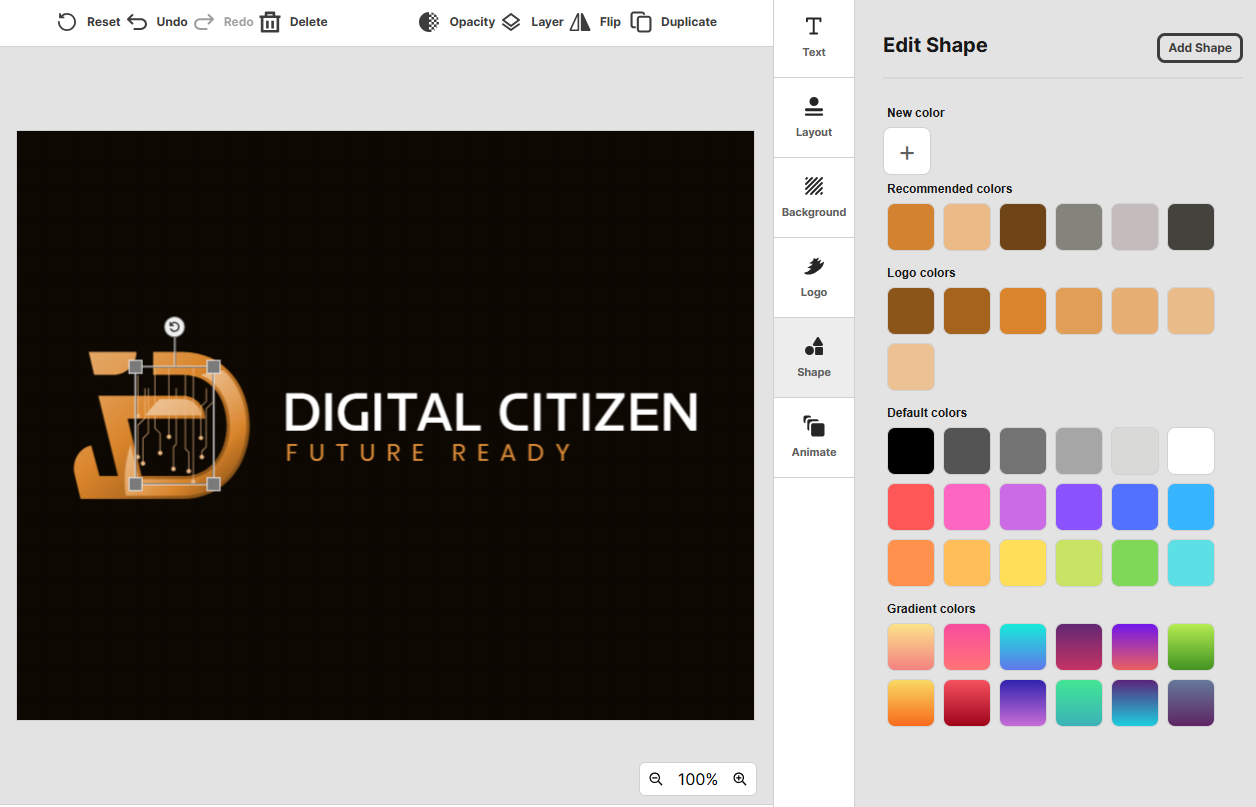Viewport: 1256px width, 807px height.
Task: Choose the turquoise default color
Action: tap(1191, 563)
